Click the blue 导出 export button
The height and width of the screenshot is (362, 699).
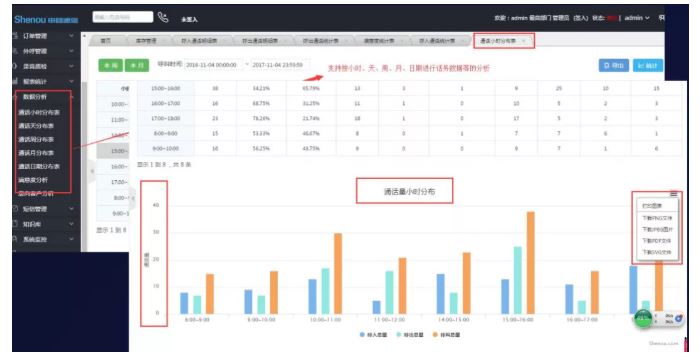point(613,66)
